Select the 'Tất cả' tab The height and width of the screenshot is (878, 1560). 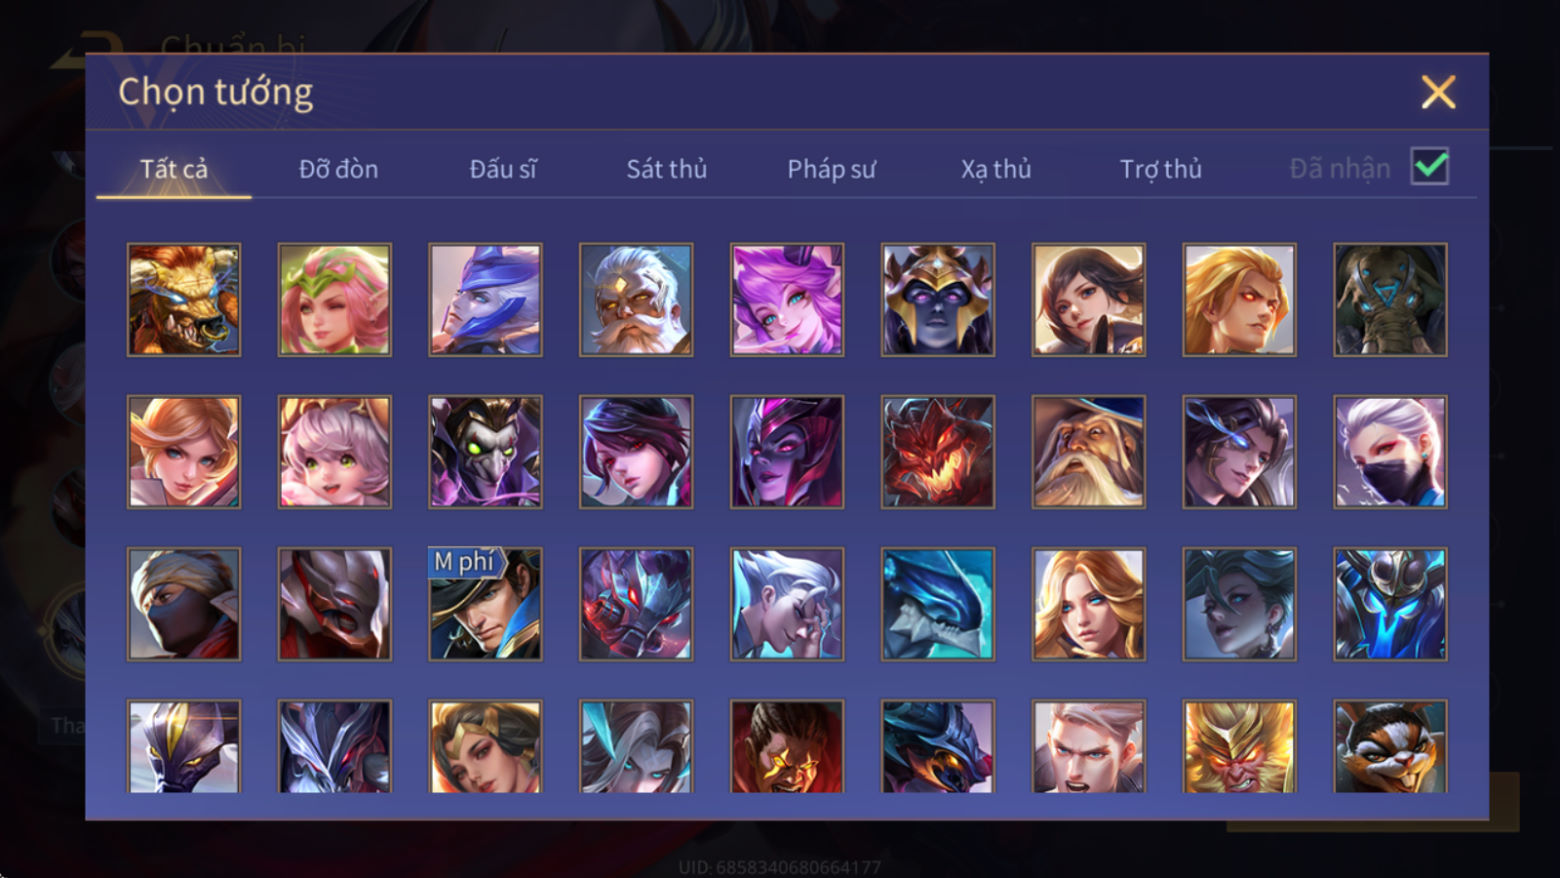[x=174, y=169]
